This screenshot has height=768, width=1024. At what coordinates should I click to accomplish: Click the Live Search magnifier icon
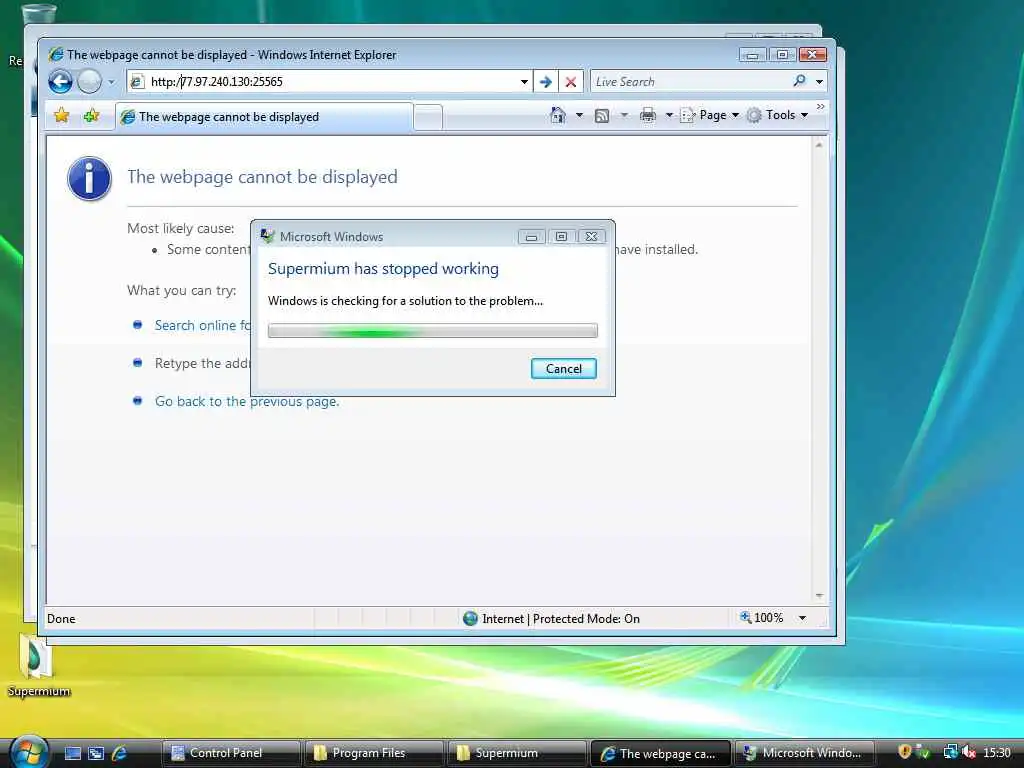[x=799, y=81]
